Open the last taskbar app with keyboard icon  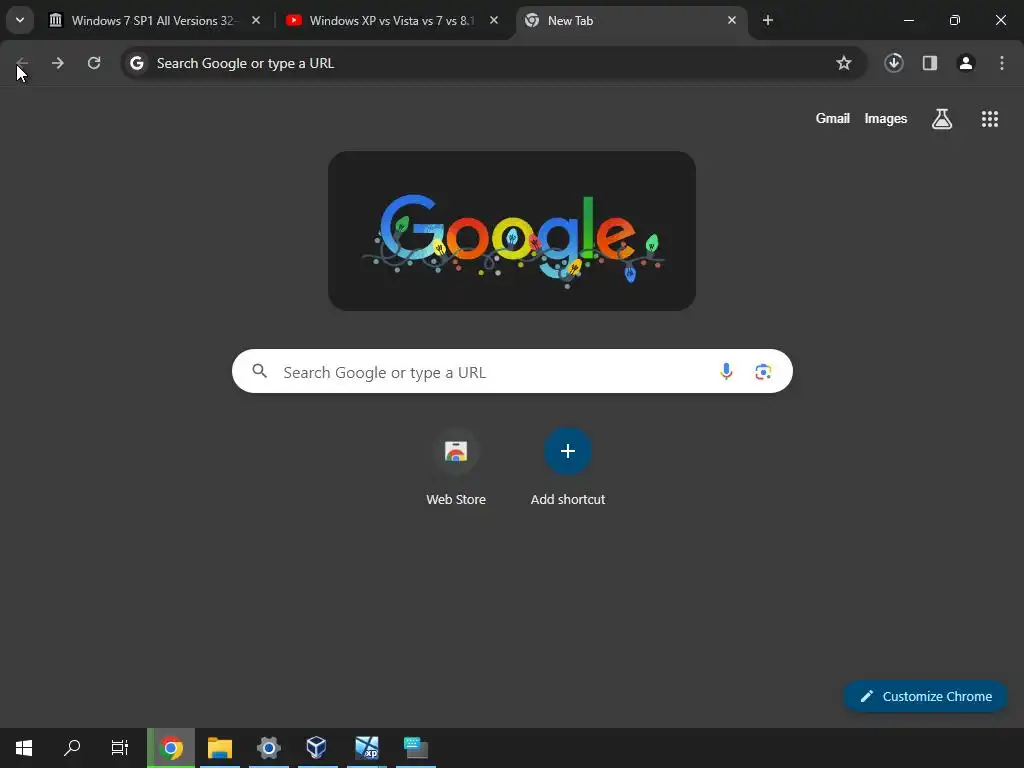coord(415,748)
